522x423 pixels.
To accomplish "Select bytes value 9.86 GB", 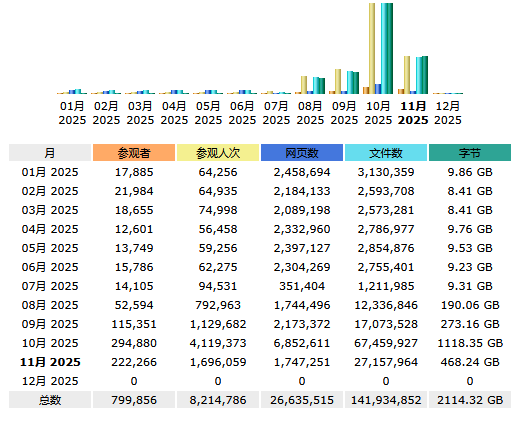I will [x=470, y=172].
